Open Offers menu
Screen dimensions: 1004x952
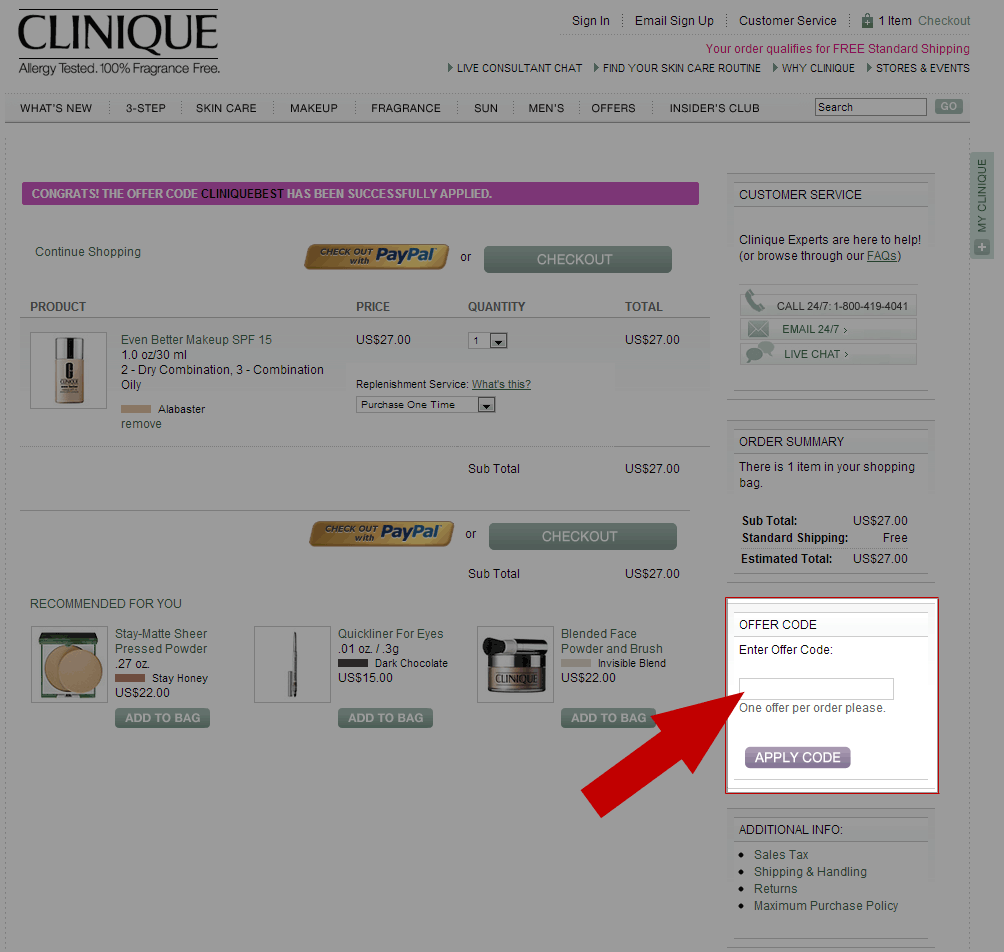613,108
